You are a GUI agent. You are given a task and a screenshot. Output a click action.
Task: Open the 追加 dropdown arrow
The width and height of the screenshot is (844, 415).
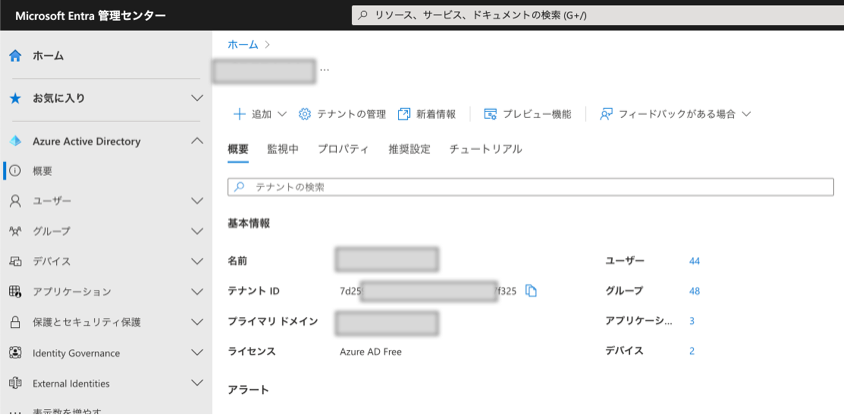click(x=282, y=114)
